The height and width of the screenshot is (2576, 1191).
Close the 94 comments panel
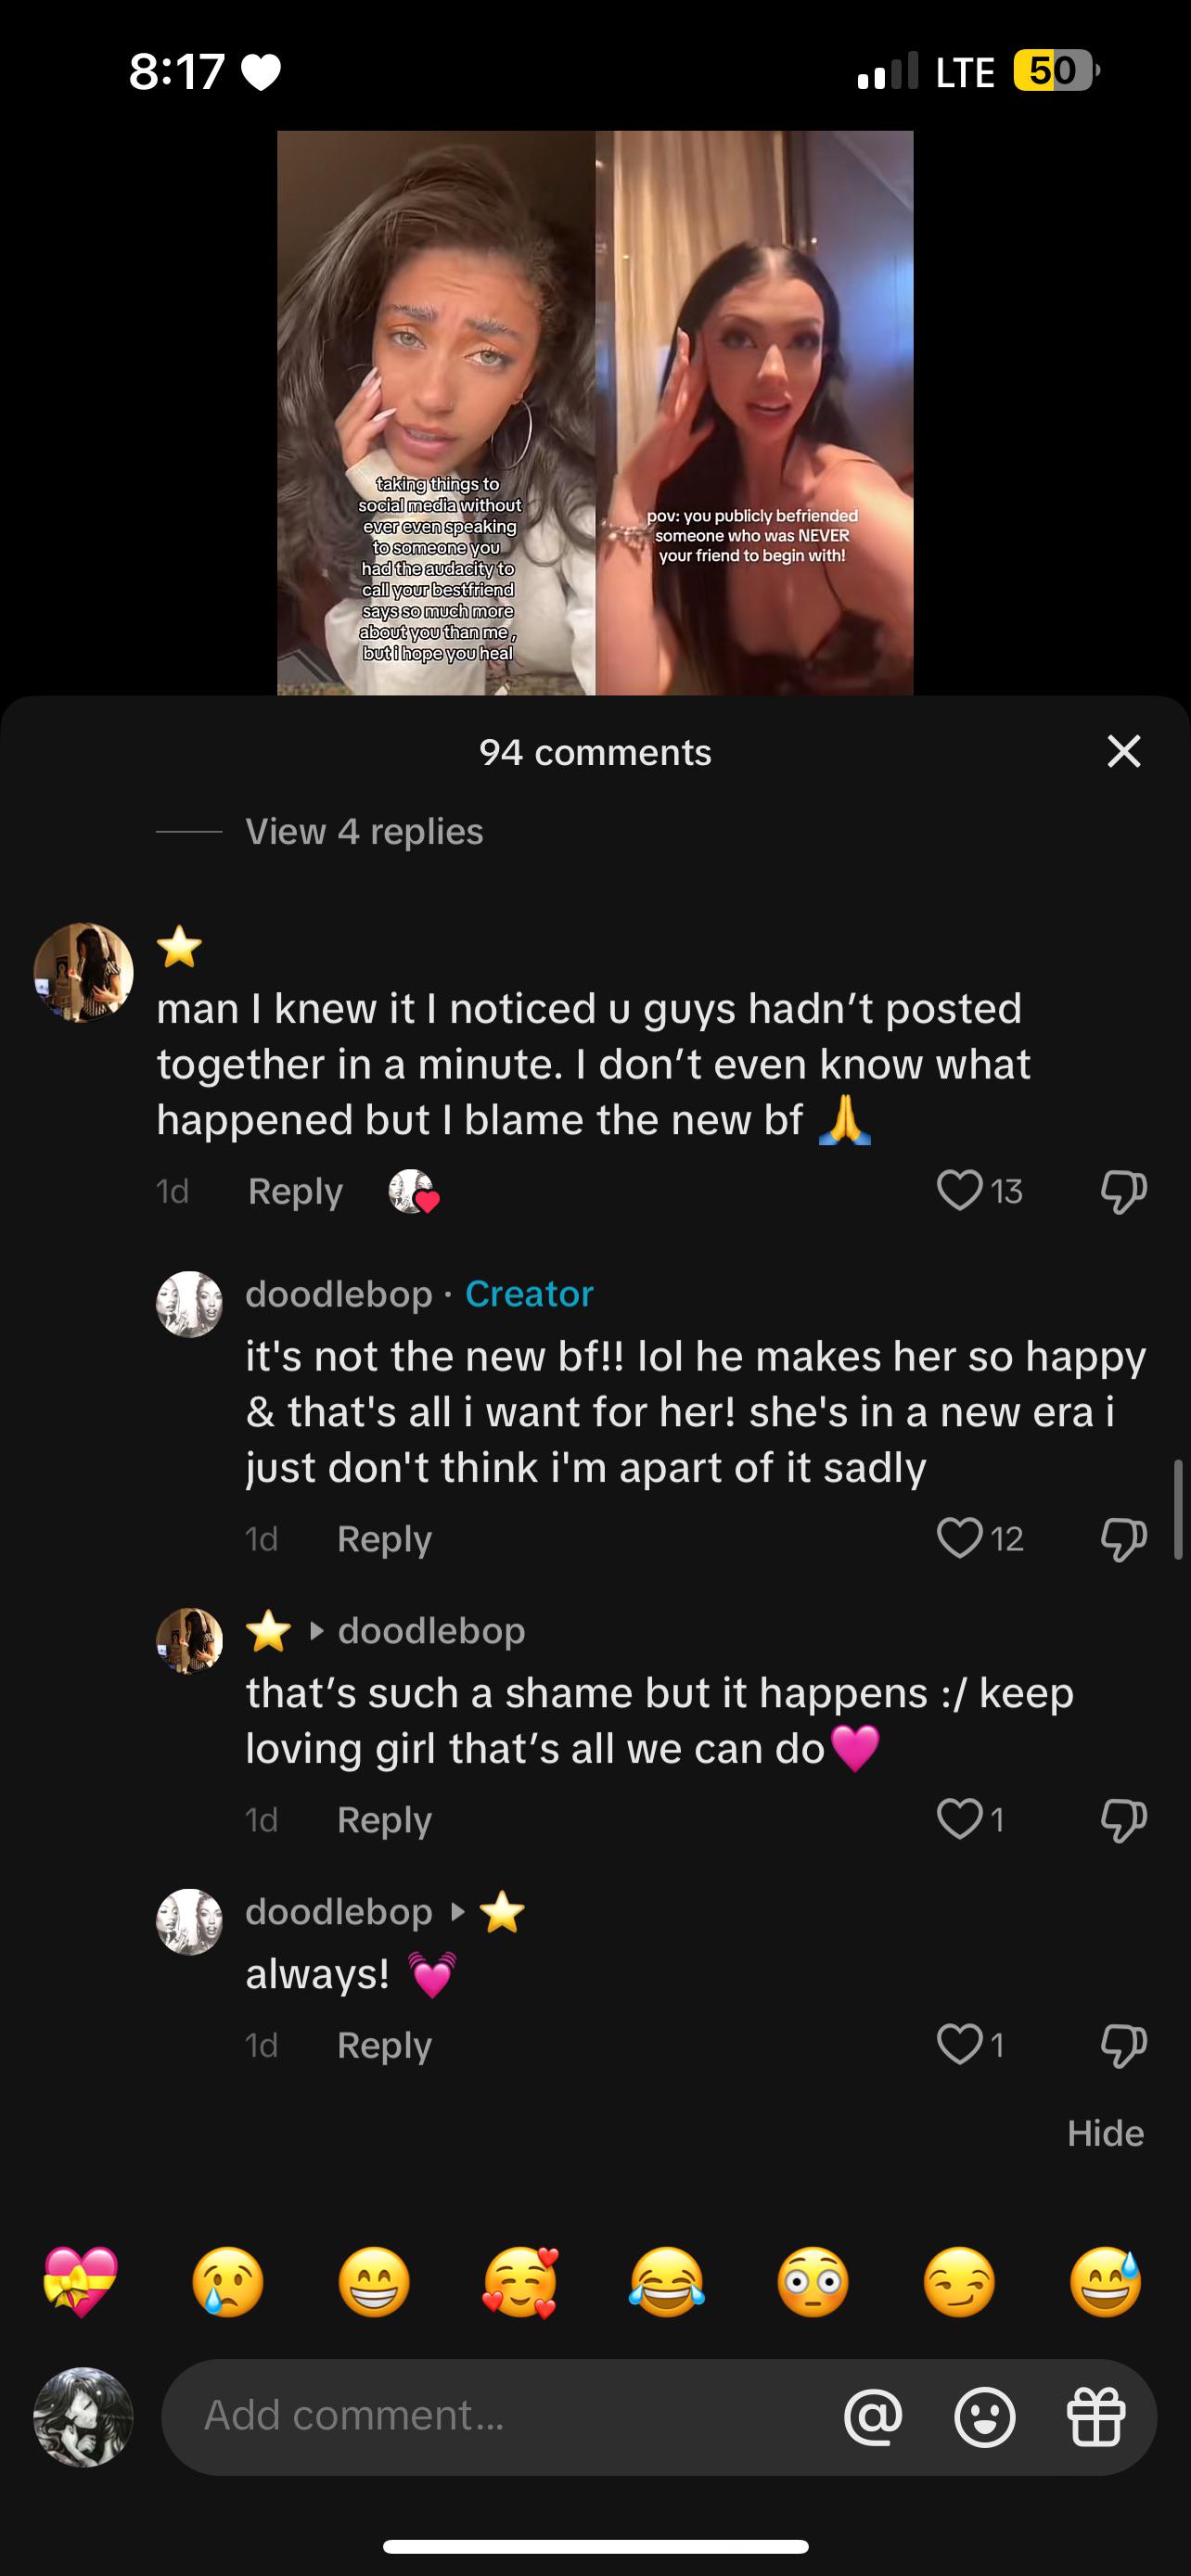(x=1124, y=751)
